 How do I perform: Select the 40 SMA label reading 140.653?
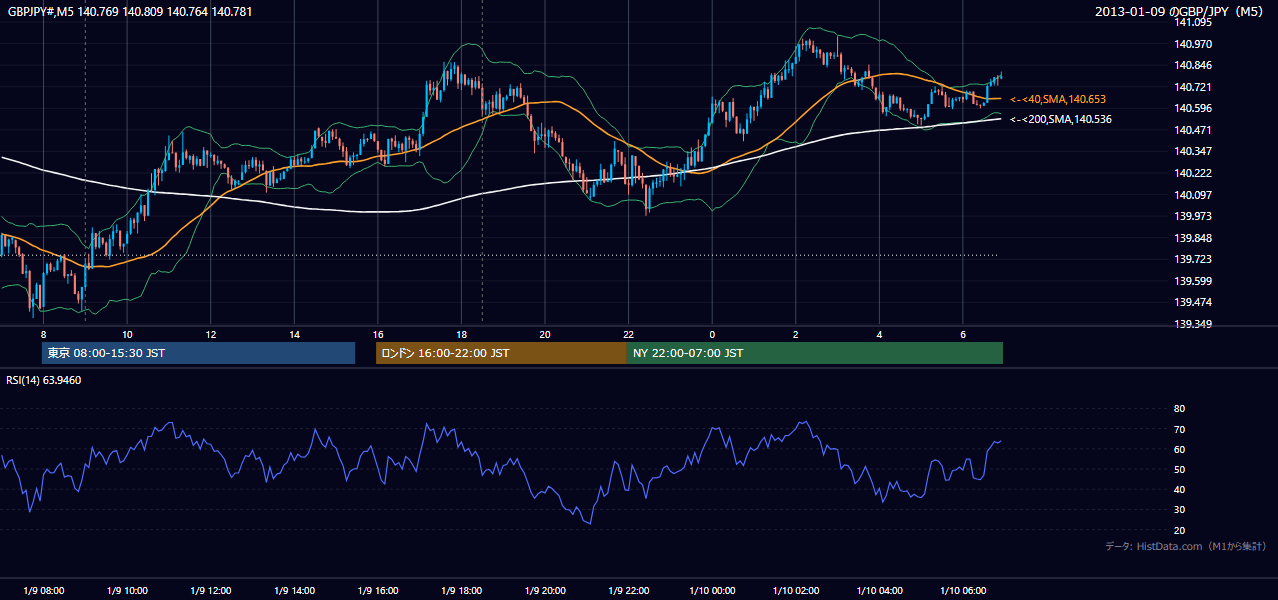coord(1058,99)
